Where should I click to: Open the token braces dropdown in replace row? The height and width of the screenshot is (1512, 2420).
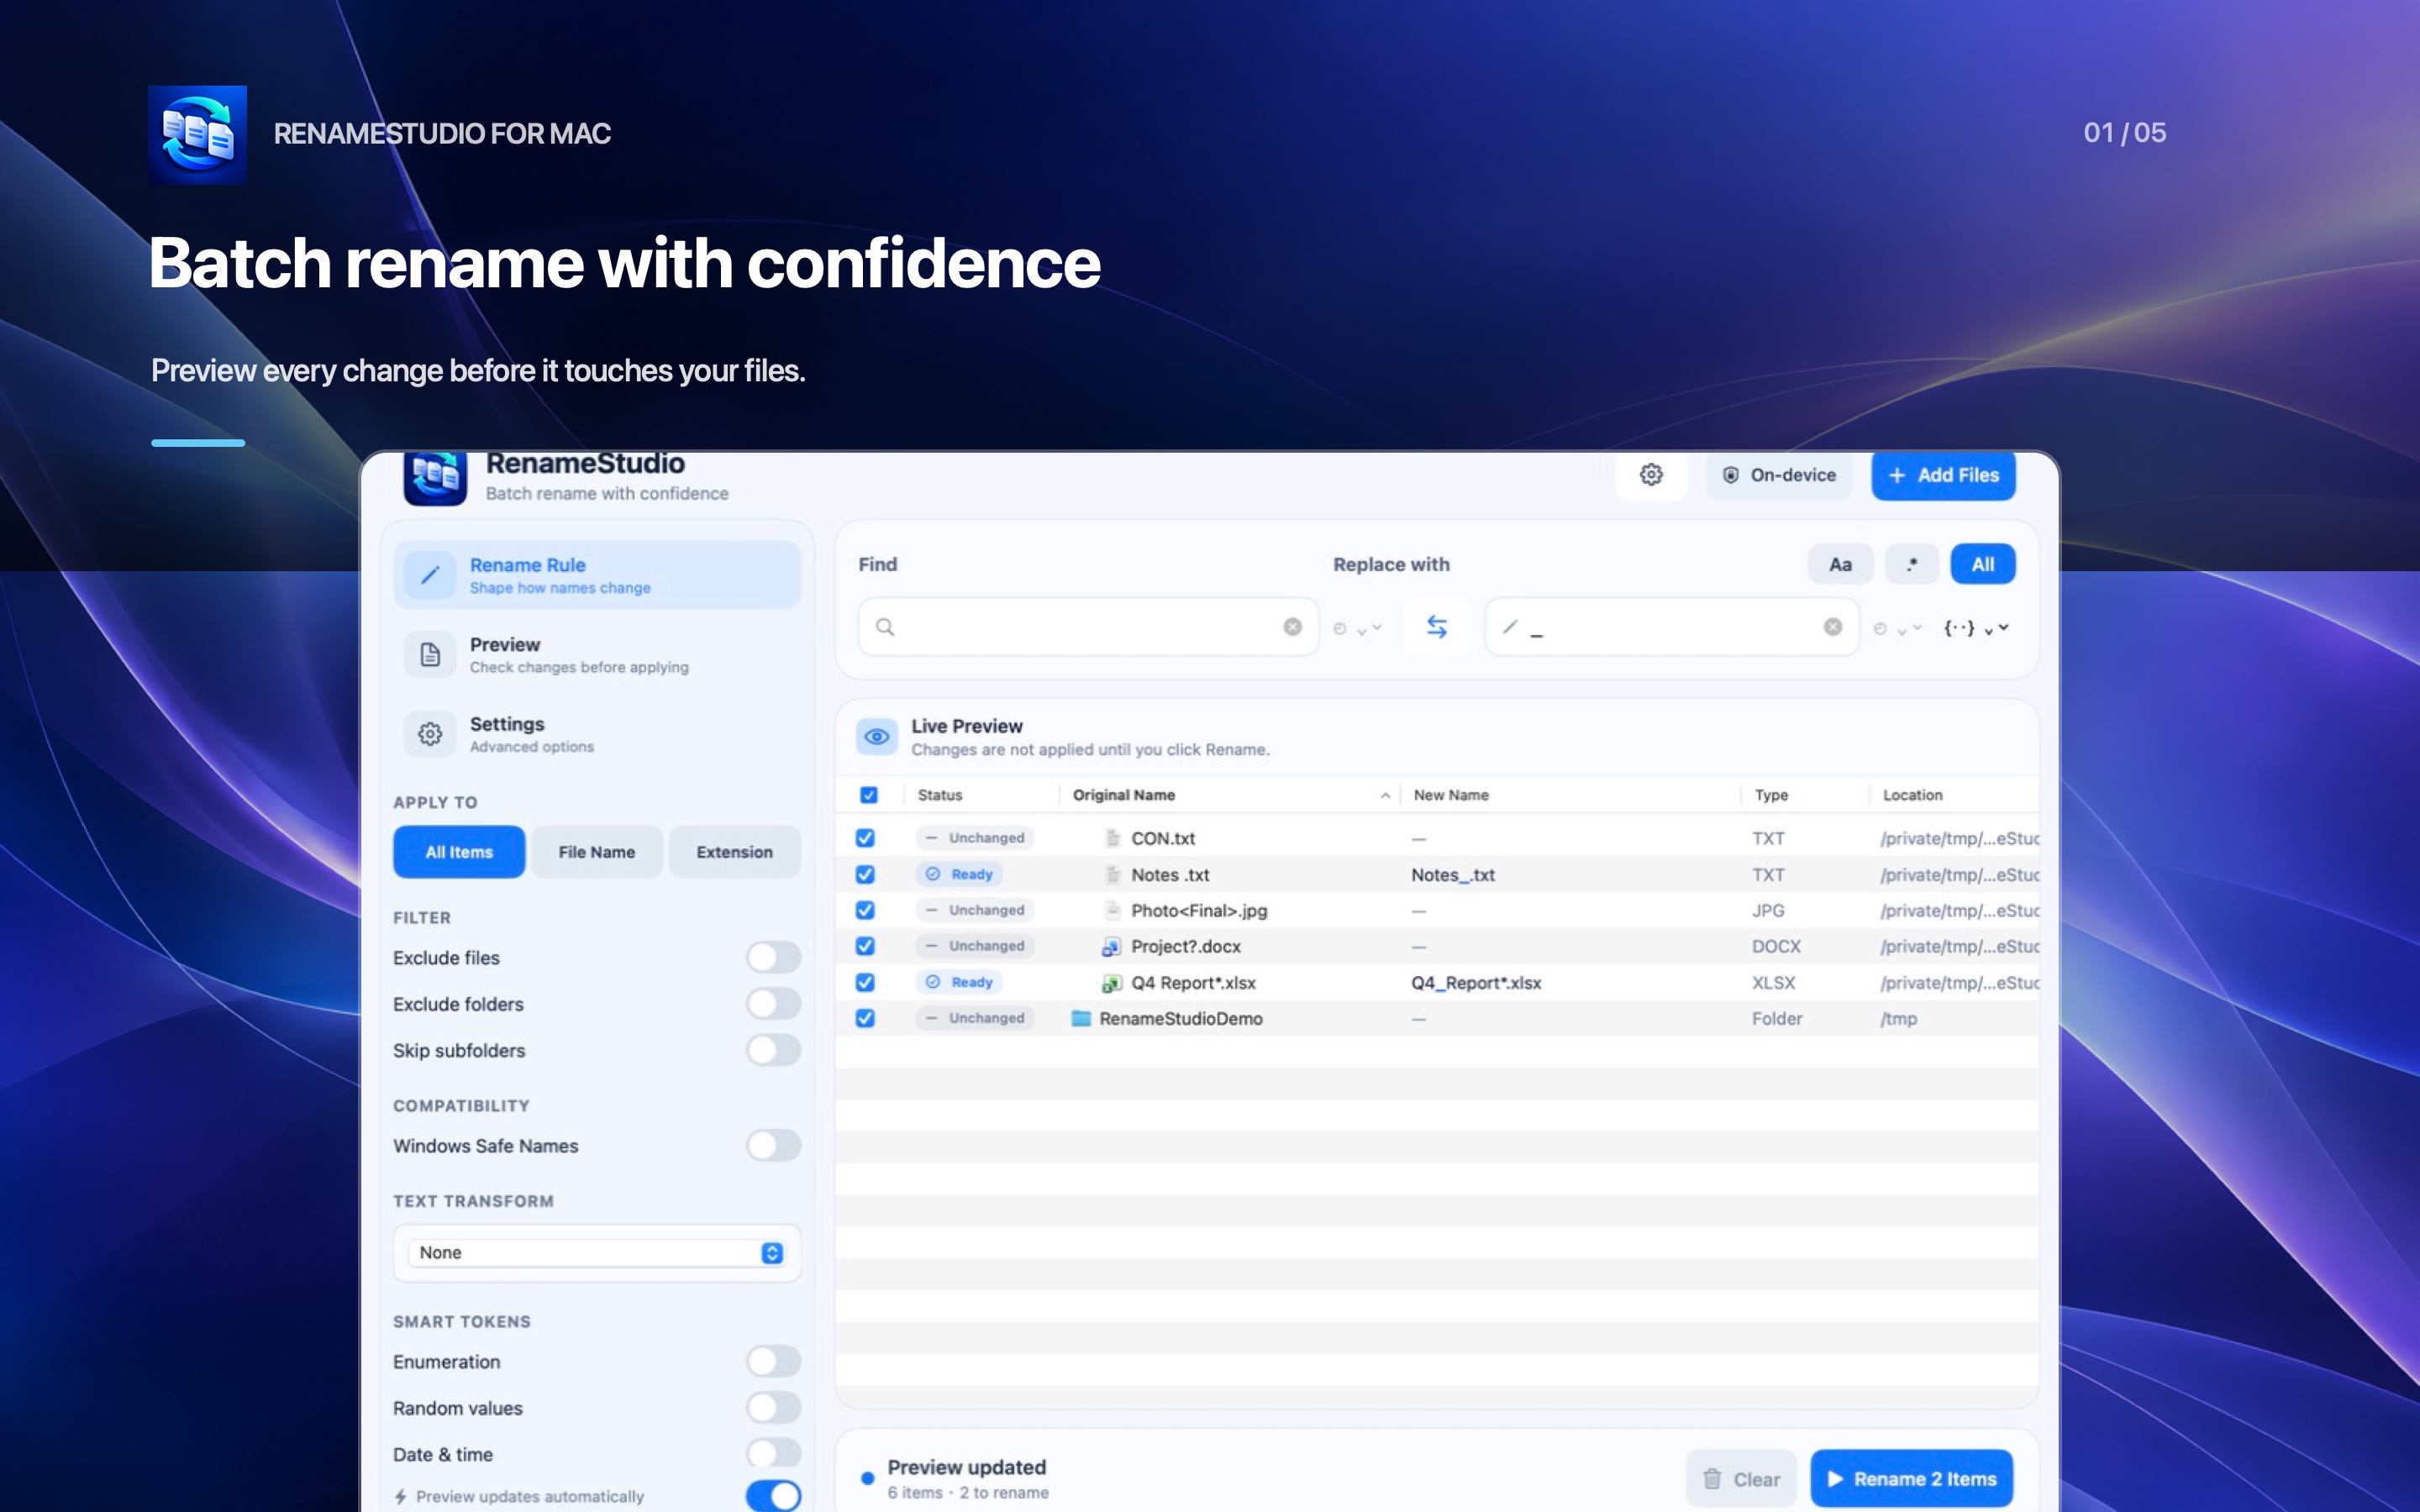pyautogui.click(x=1975, y=628)
